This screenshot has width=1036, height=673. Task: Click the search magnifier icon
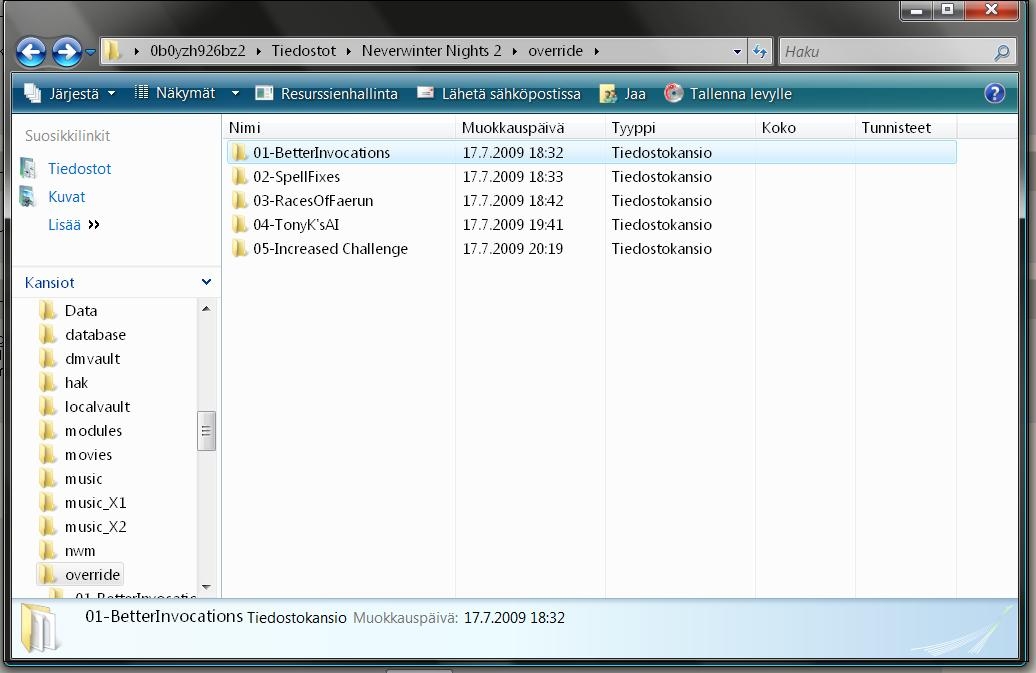click(x=1001, y=52)
